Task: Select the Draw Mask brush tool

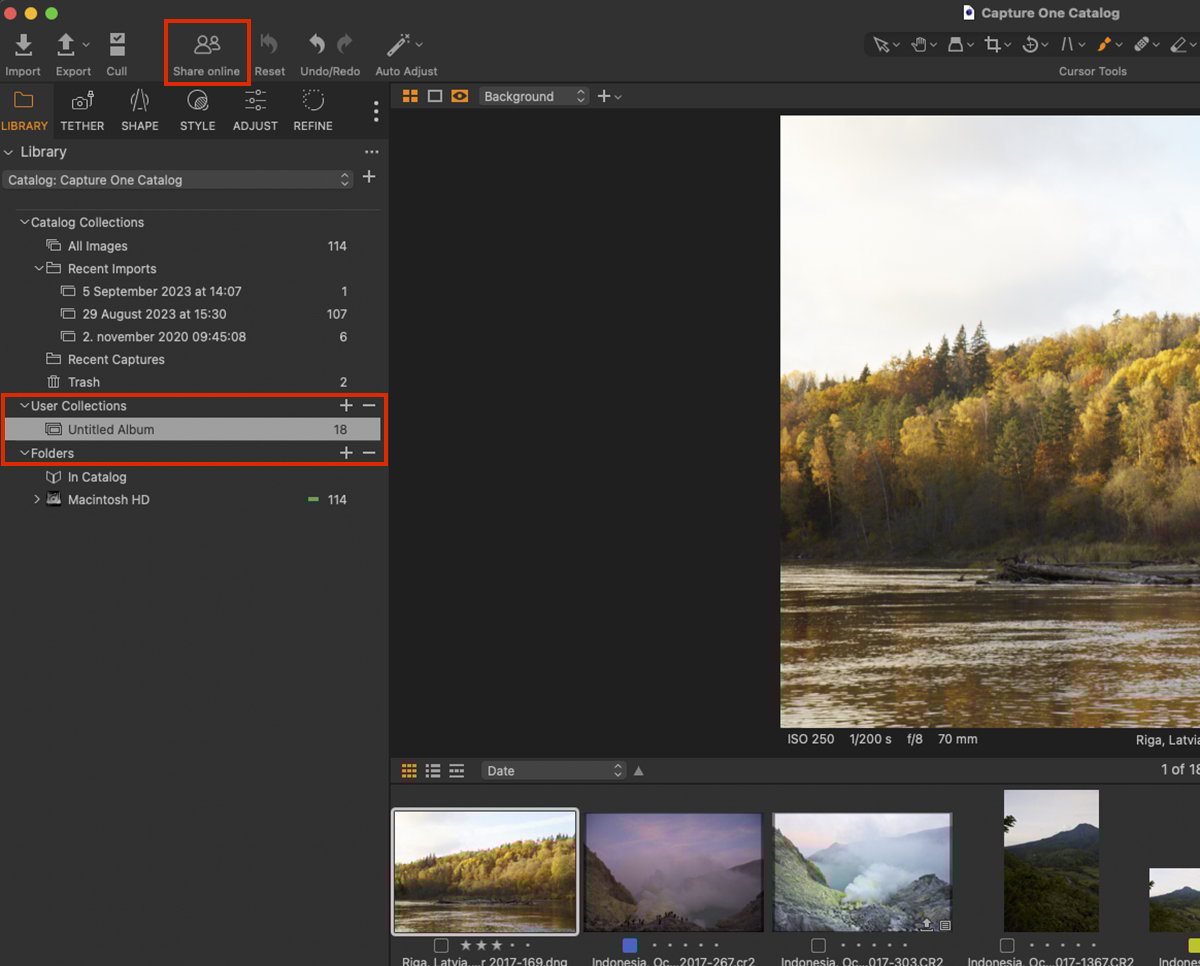Action: 1106,45
